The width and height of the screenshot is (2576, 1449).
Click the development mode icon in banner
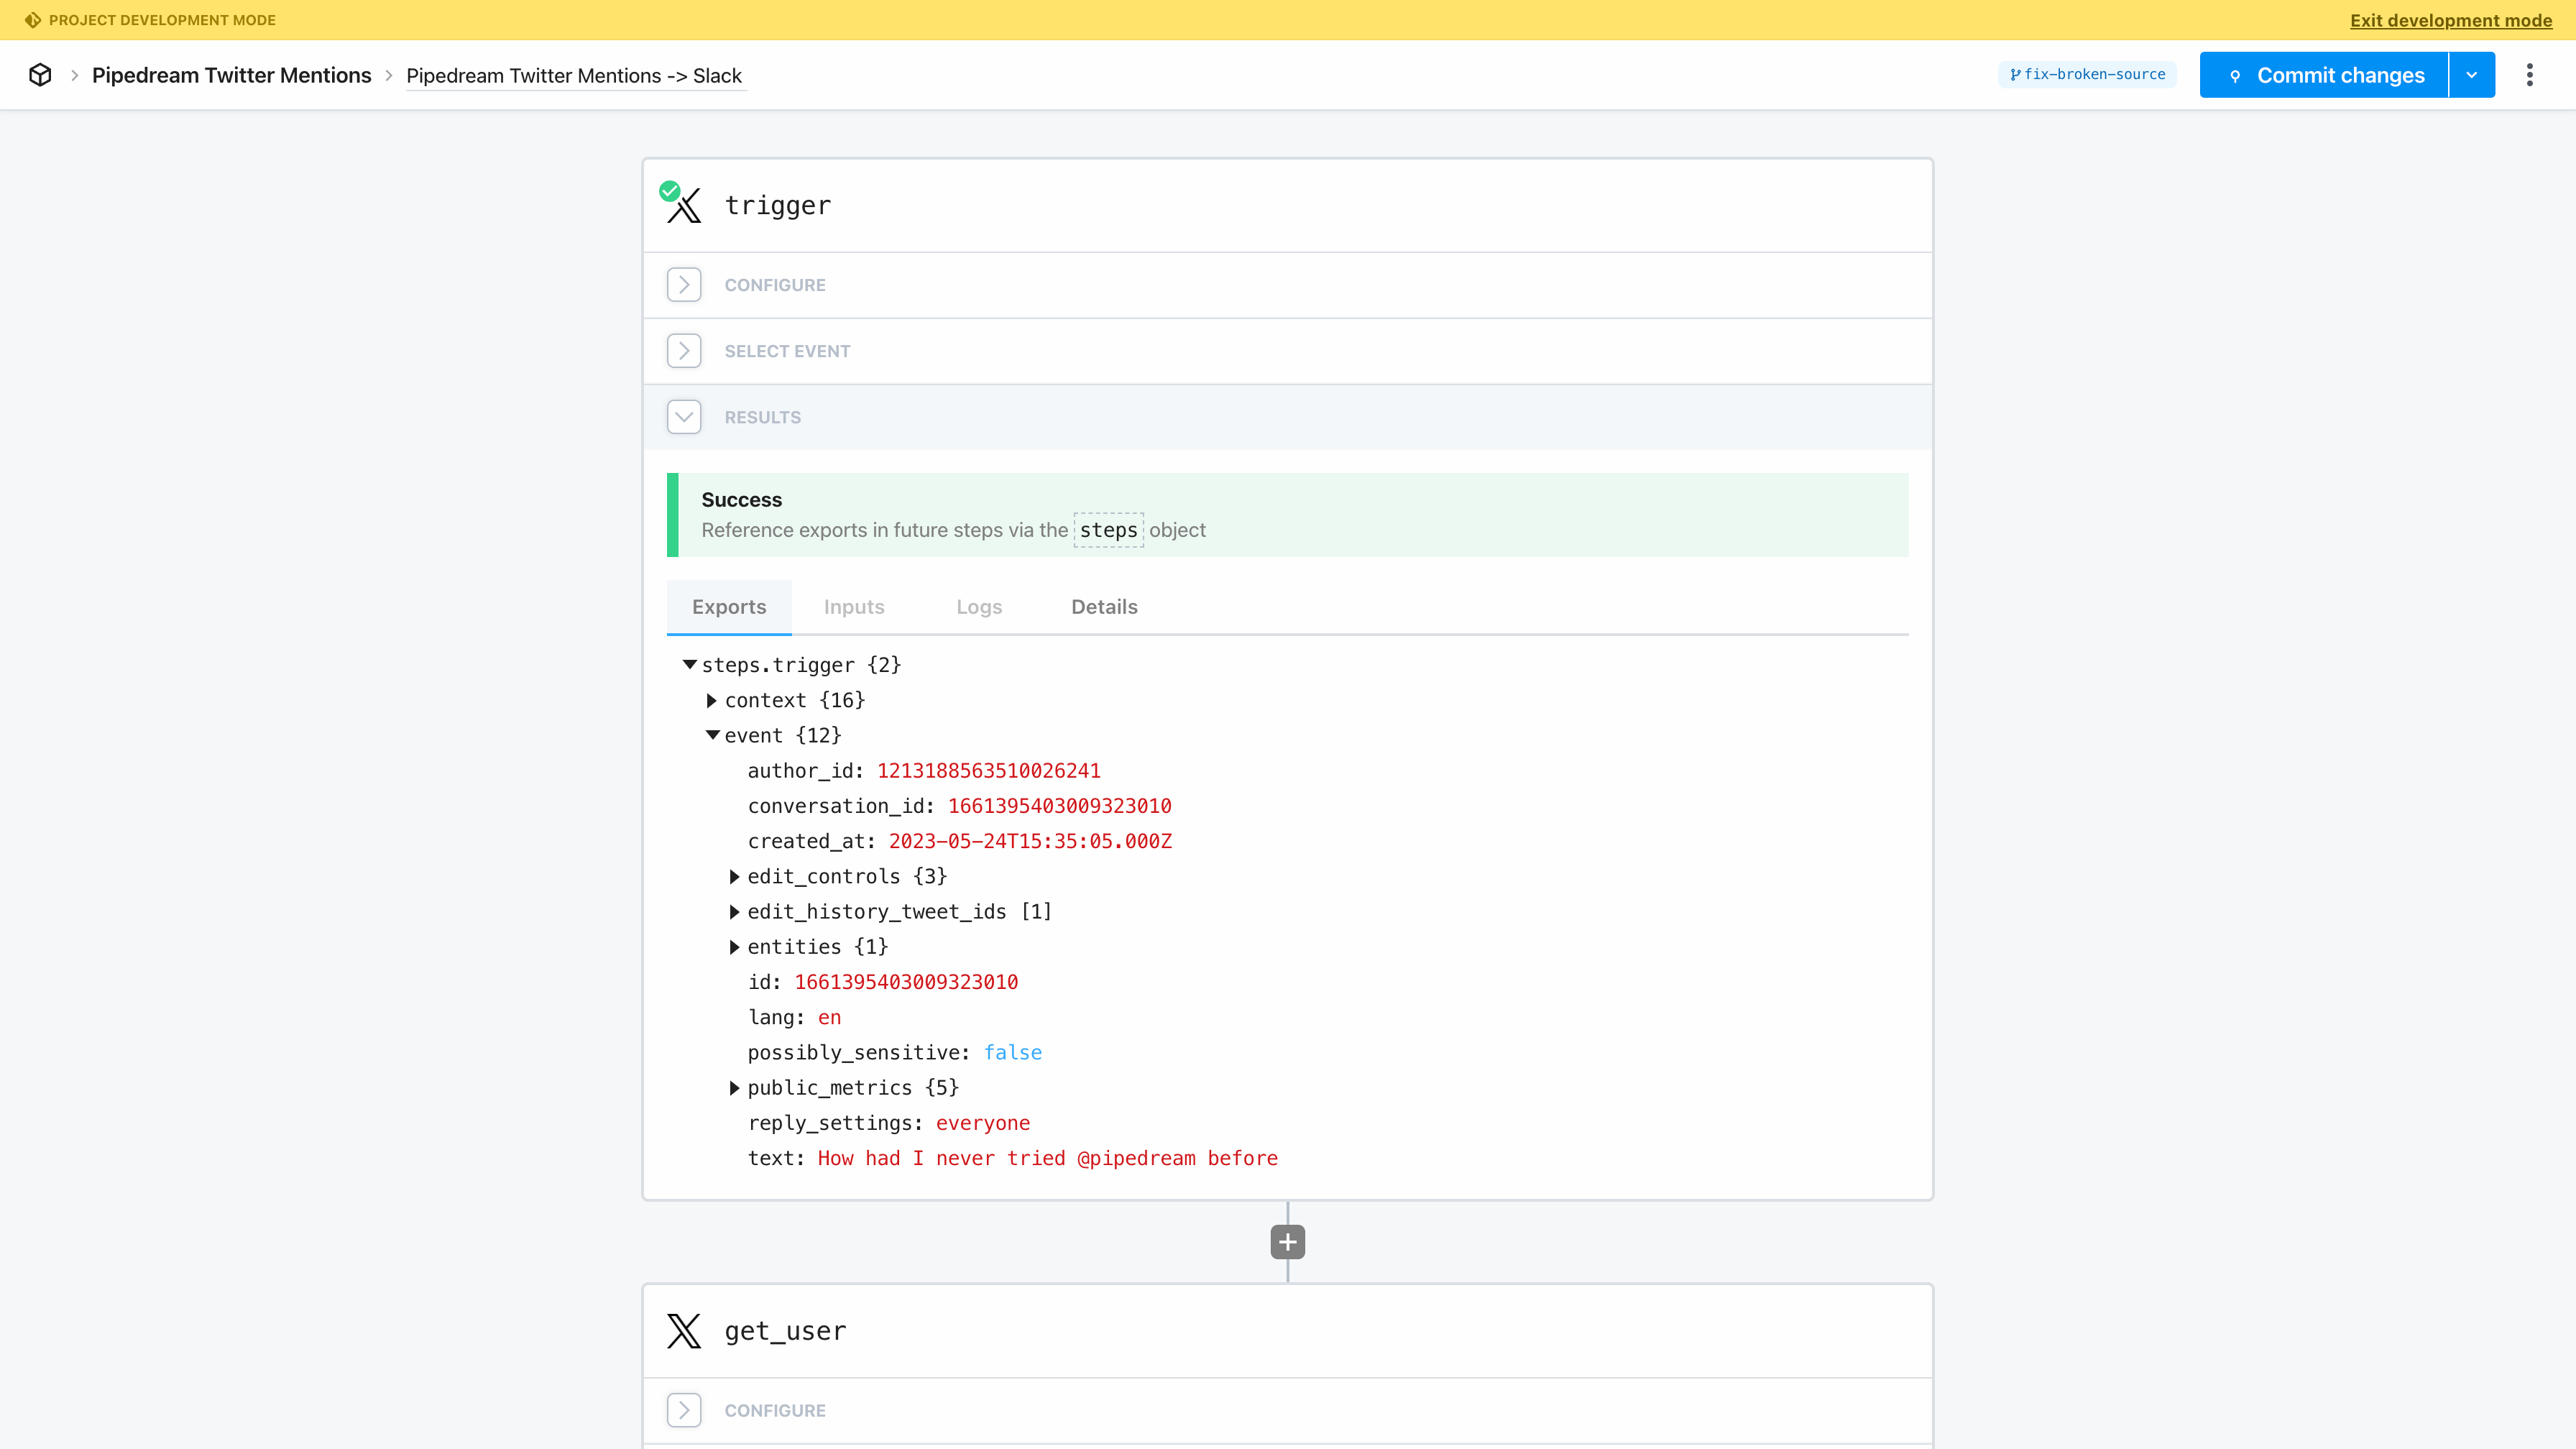[33, 20]
